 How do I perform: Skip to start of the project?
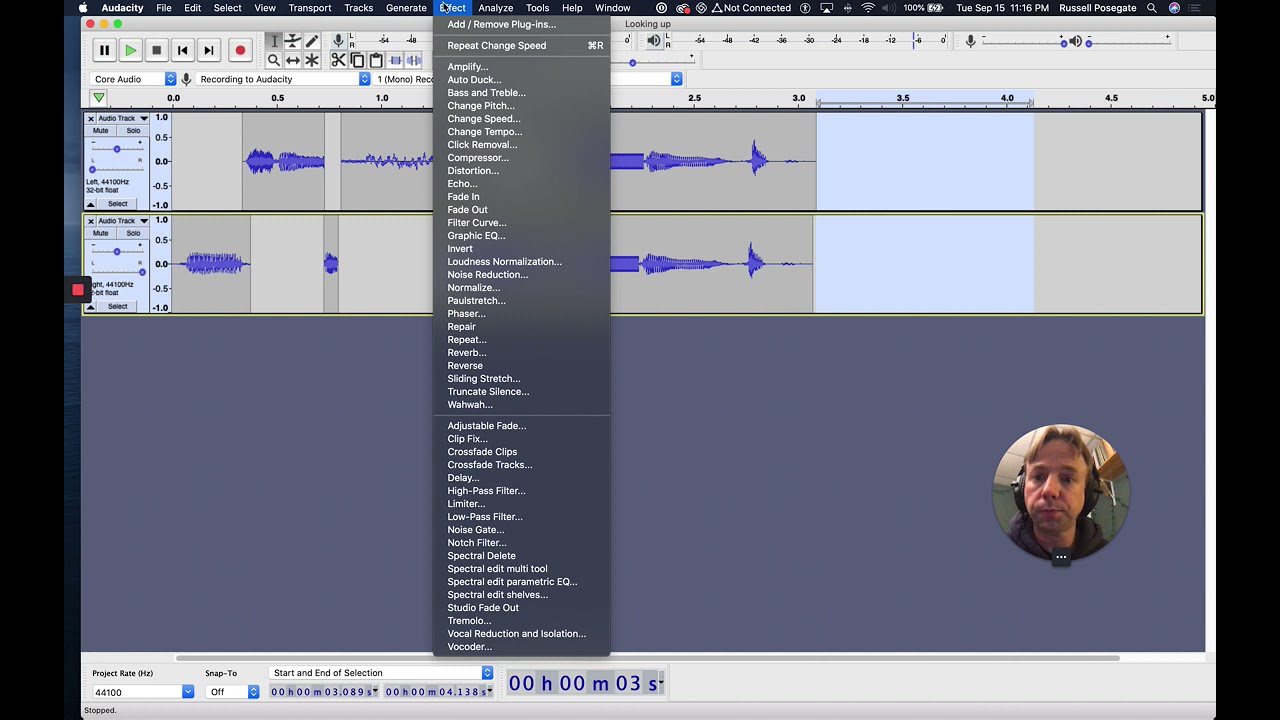click(x=182, y=50)
